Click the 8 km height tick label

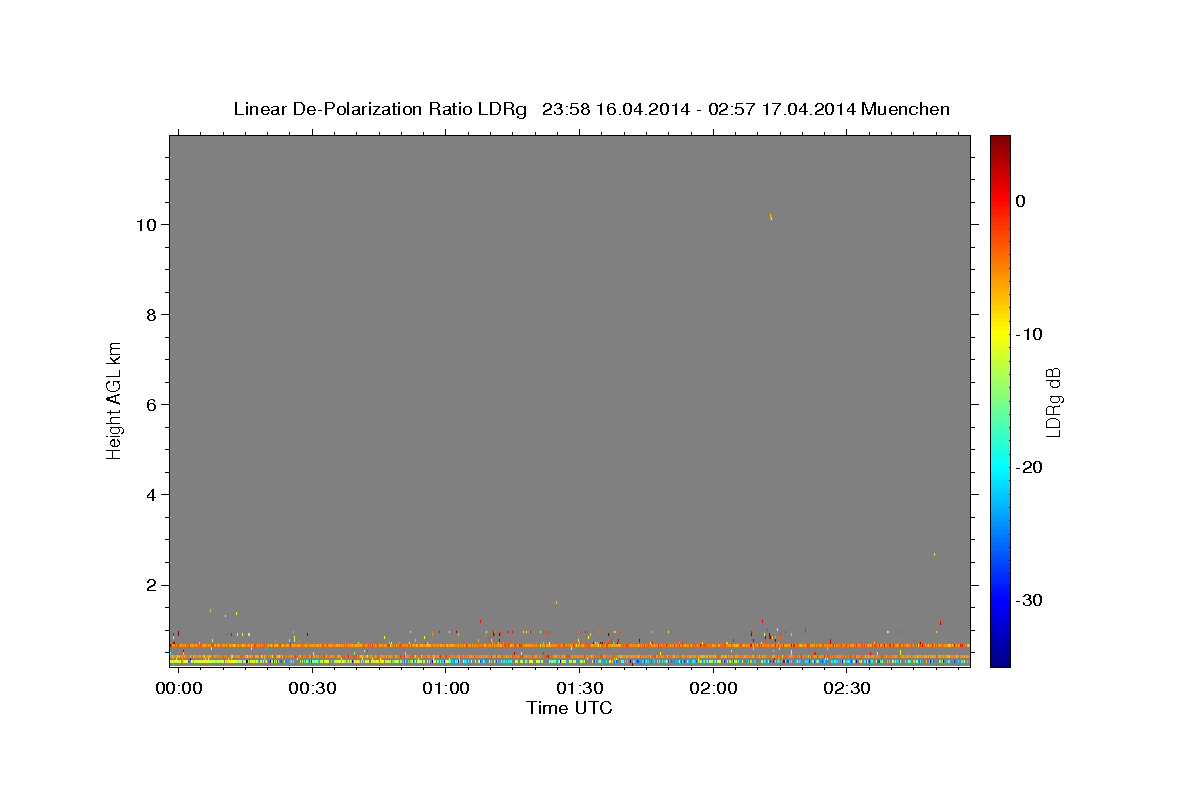[151, 314]
